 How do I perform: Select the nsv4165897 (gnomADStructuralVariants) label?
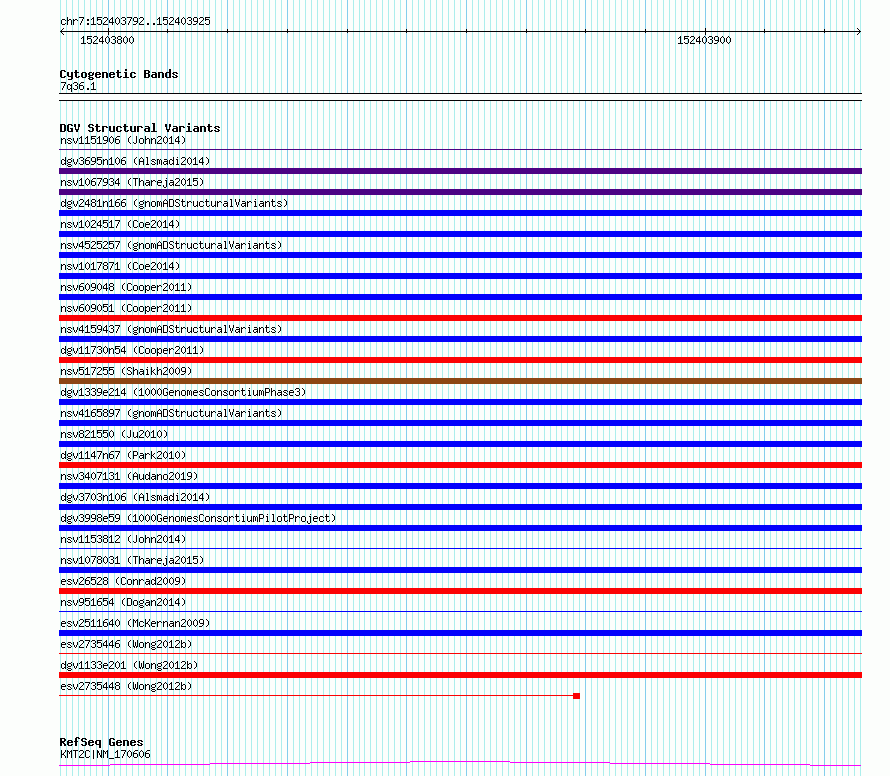coord(171,413)
